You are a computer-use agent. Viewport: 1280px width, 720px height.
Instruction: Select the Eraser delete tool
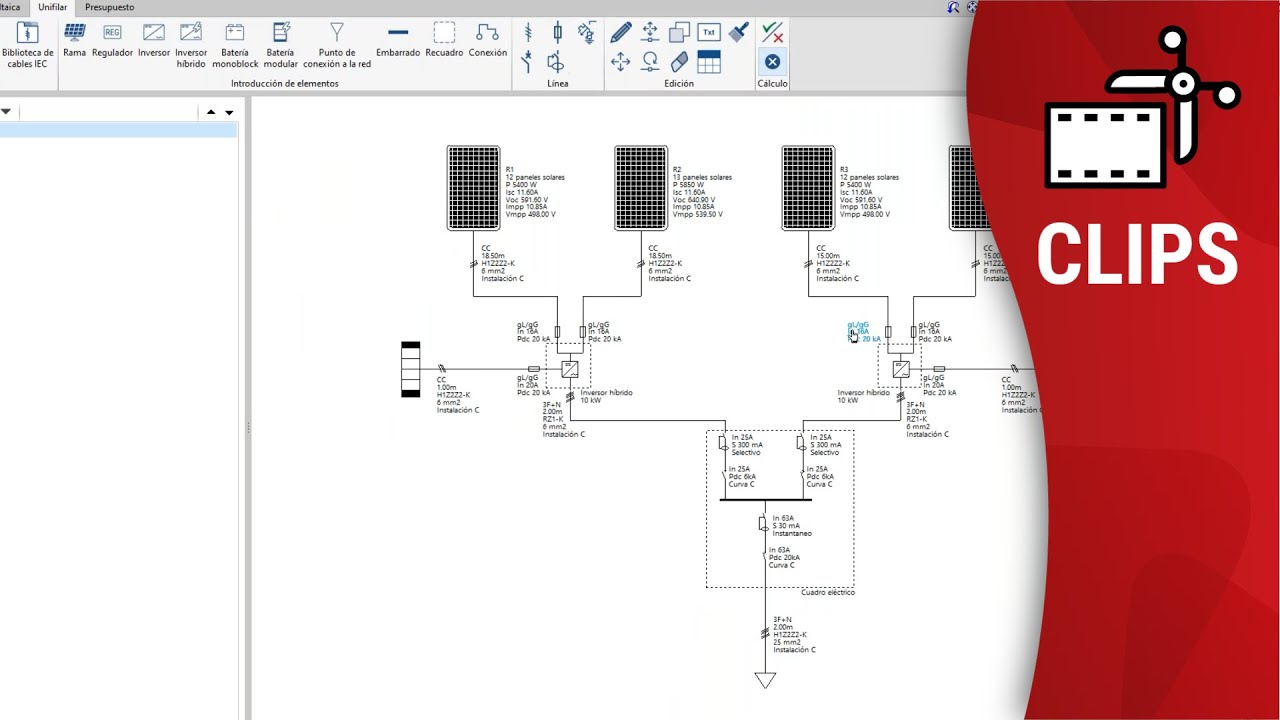tap(679, 62)
